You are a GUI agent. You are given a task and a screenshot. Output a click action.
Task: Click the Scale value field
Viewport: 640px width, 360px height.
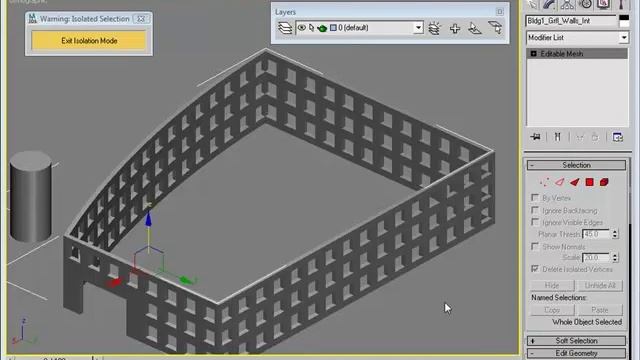point(596,258)
